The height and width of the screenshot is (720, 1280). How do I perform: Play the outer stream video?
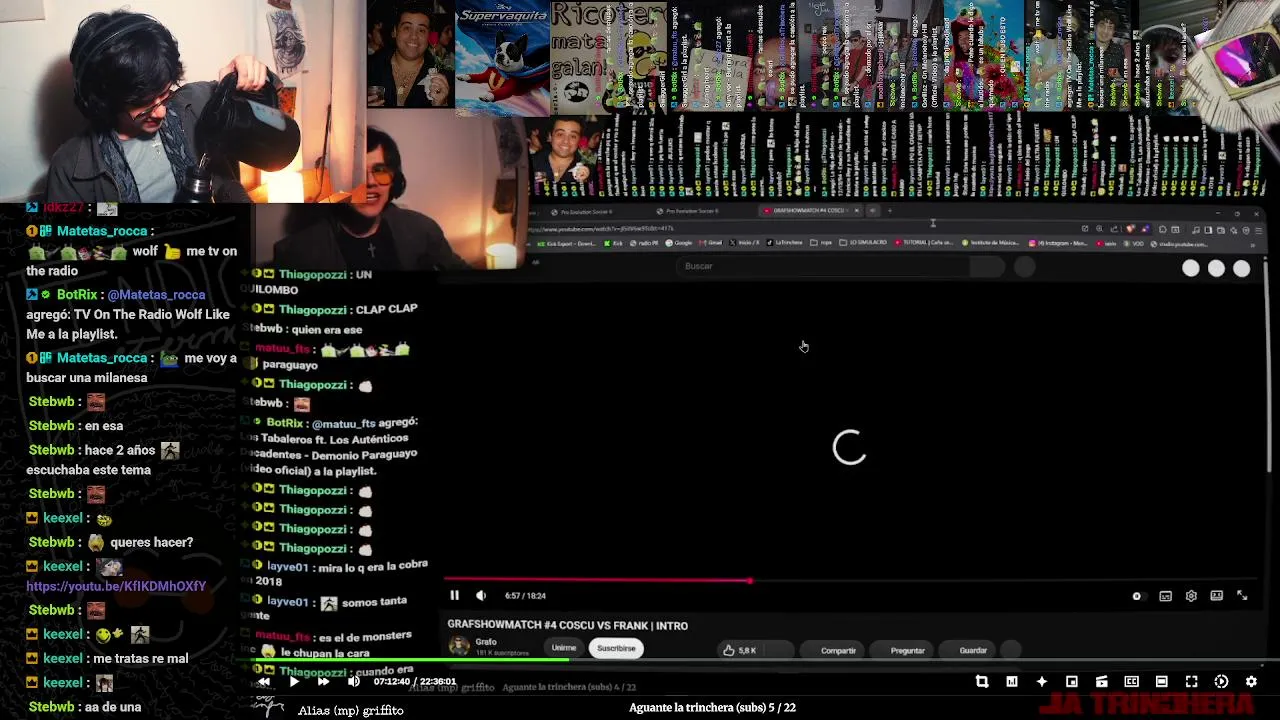point(294,682)
